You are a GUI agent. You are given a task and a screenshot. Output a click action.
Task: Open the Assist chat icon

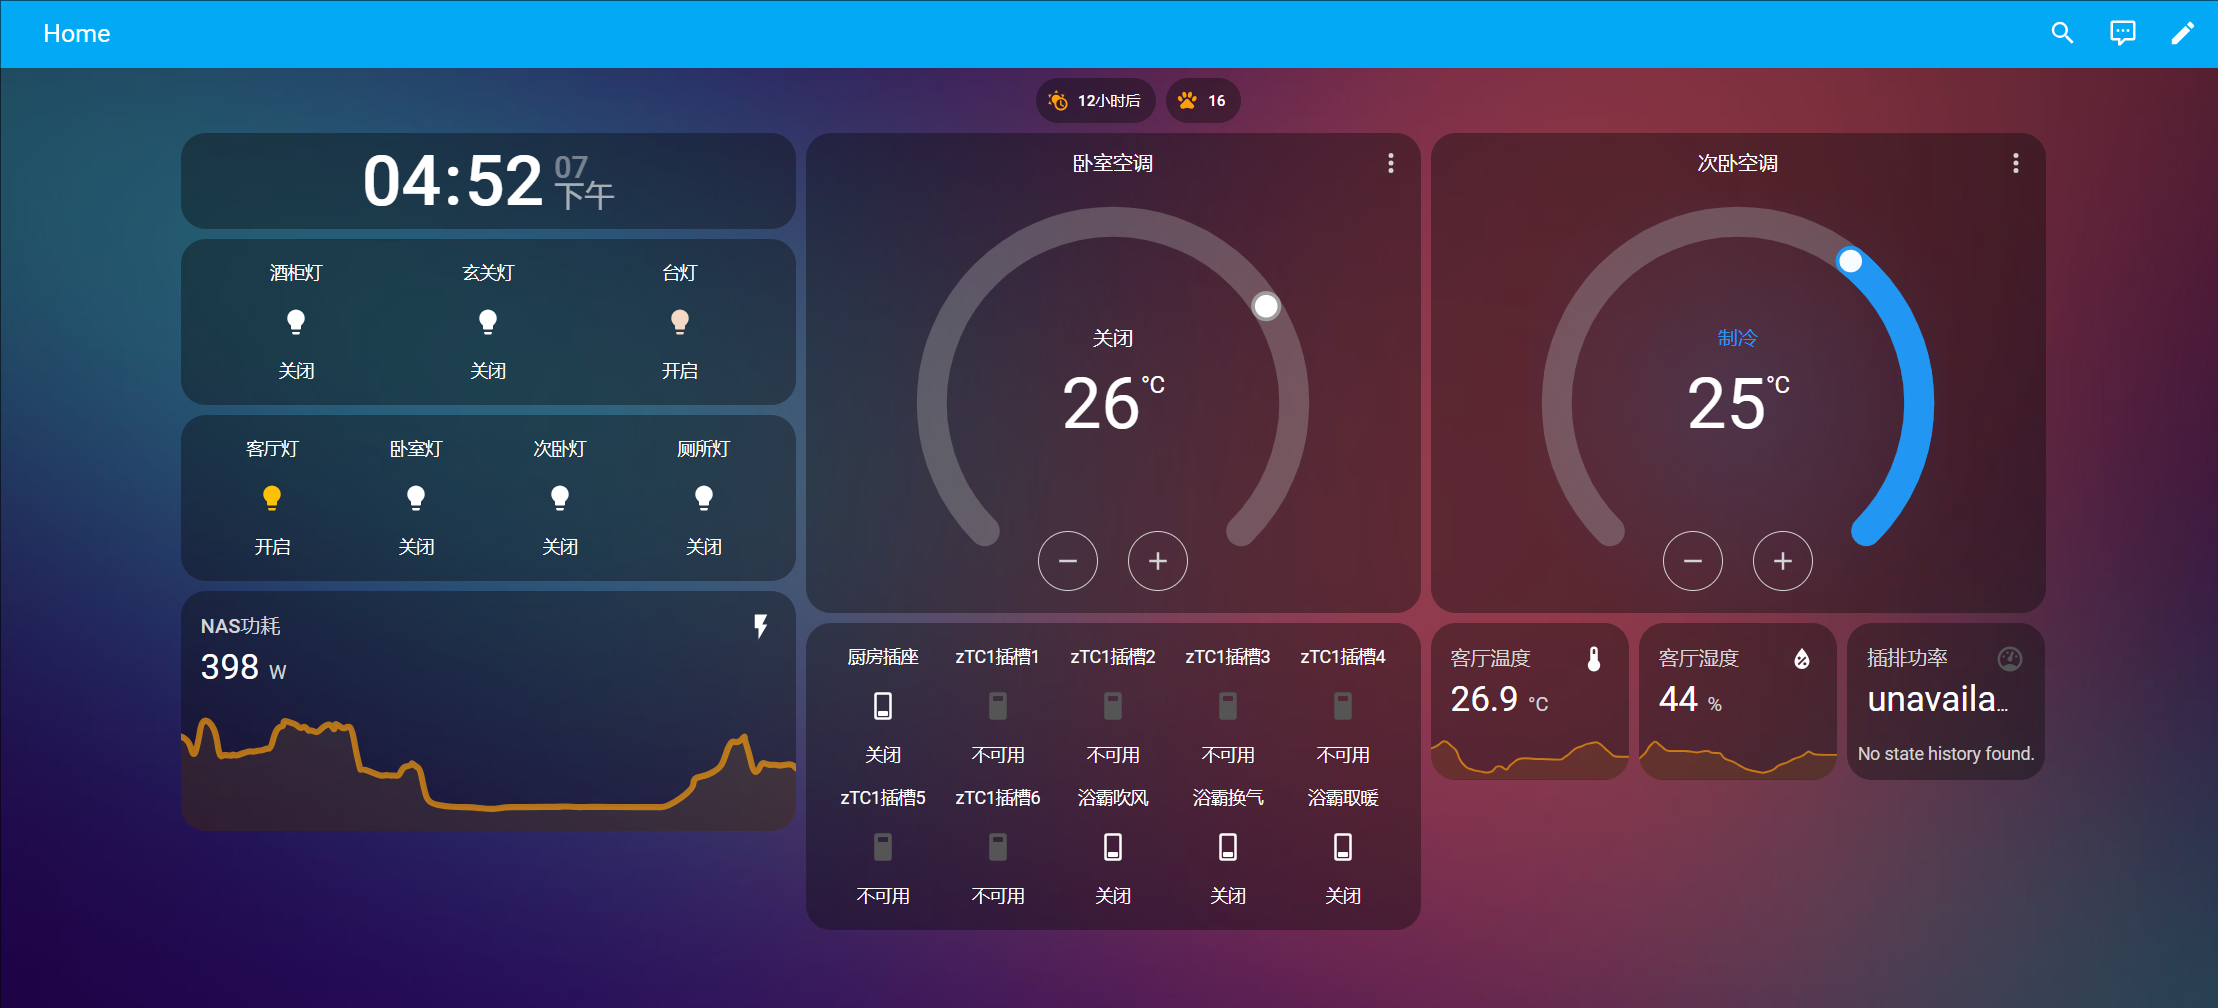pos(2122,33)
